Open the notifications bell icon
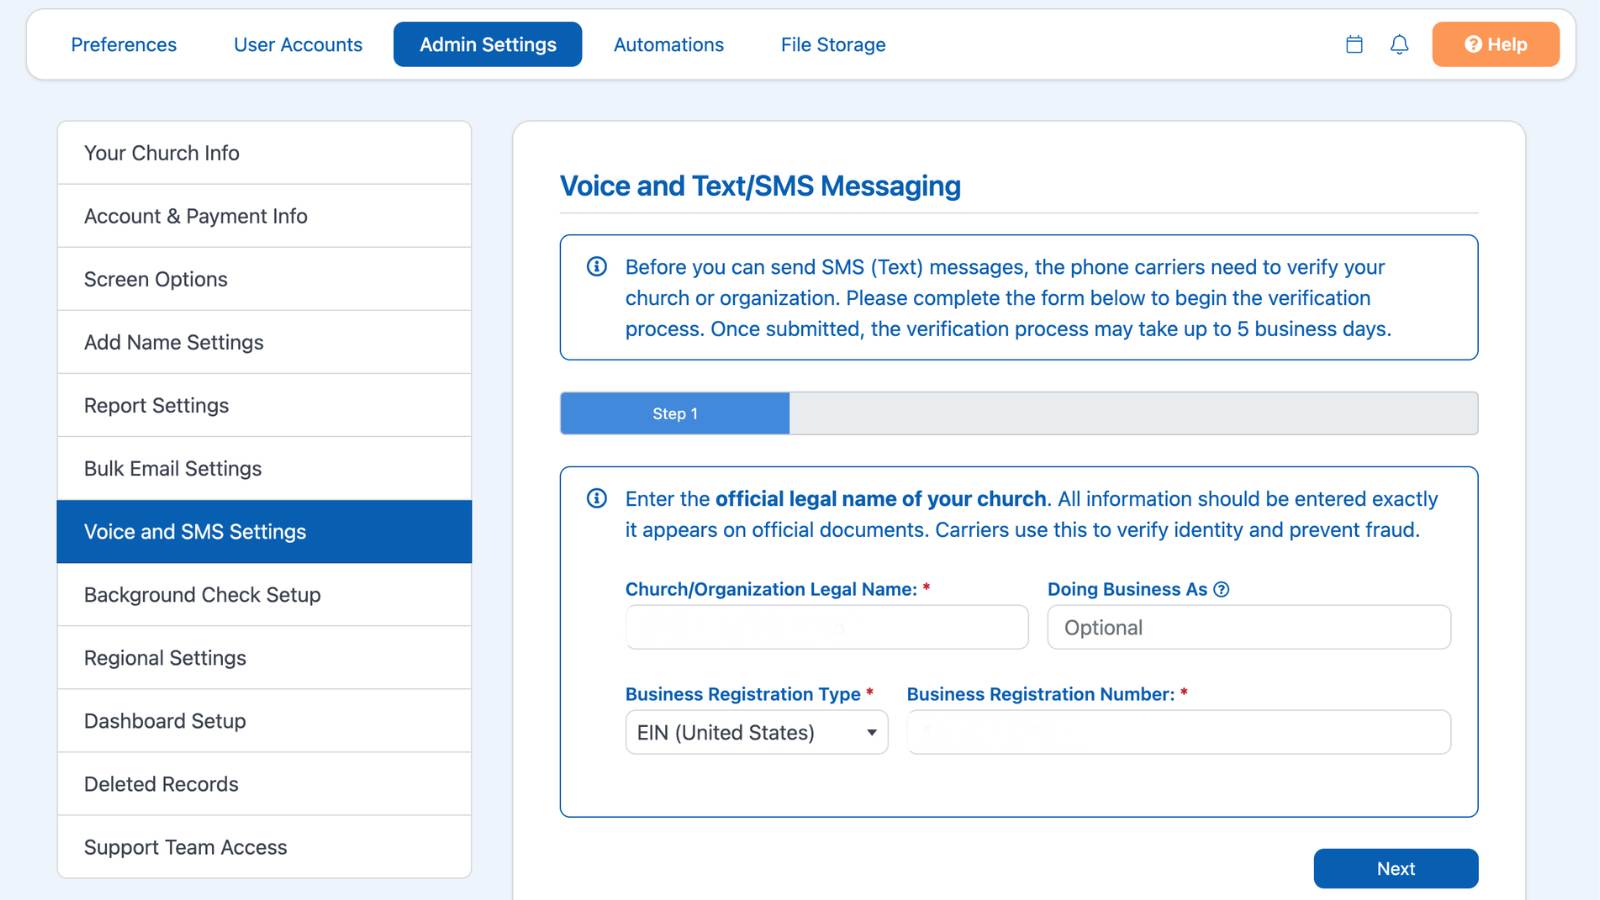The image size is (1600, 900). click(x=1399, y=44)
